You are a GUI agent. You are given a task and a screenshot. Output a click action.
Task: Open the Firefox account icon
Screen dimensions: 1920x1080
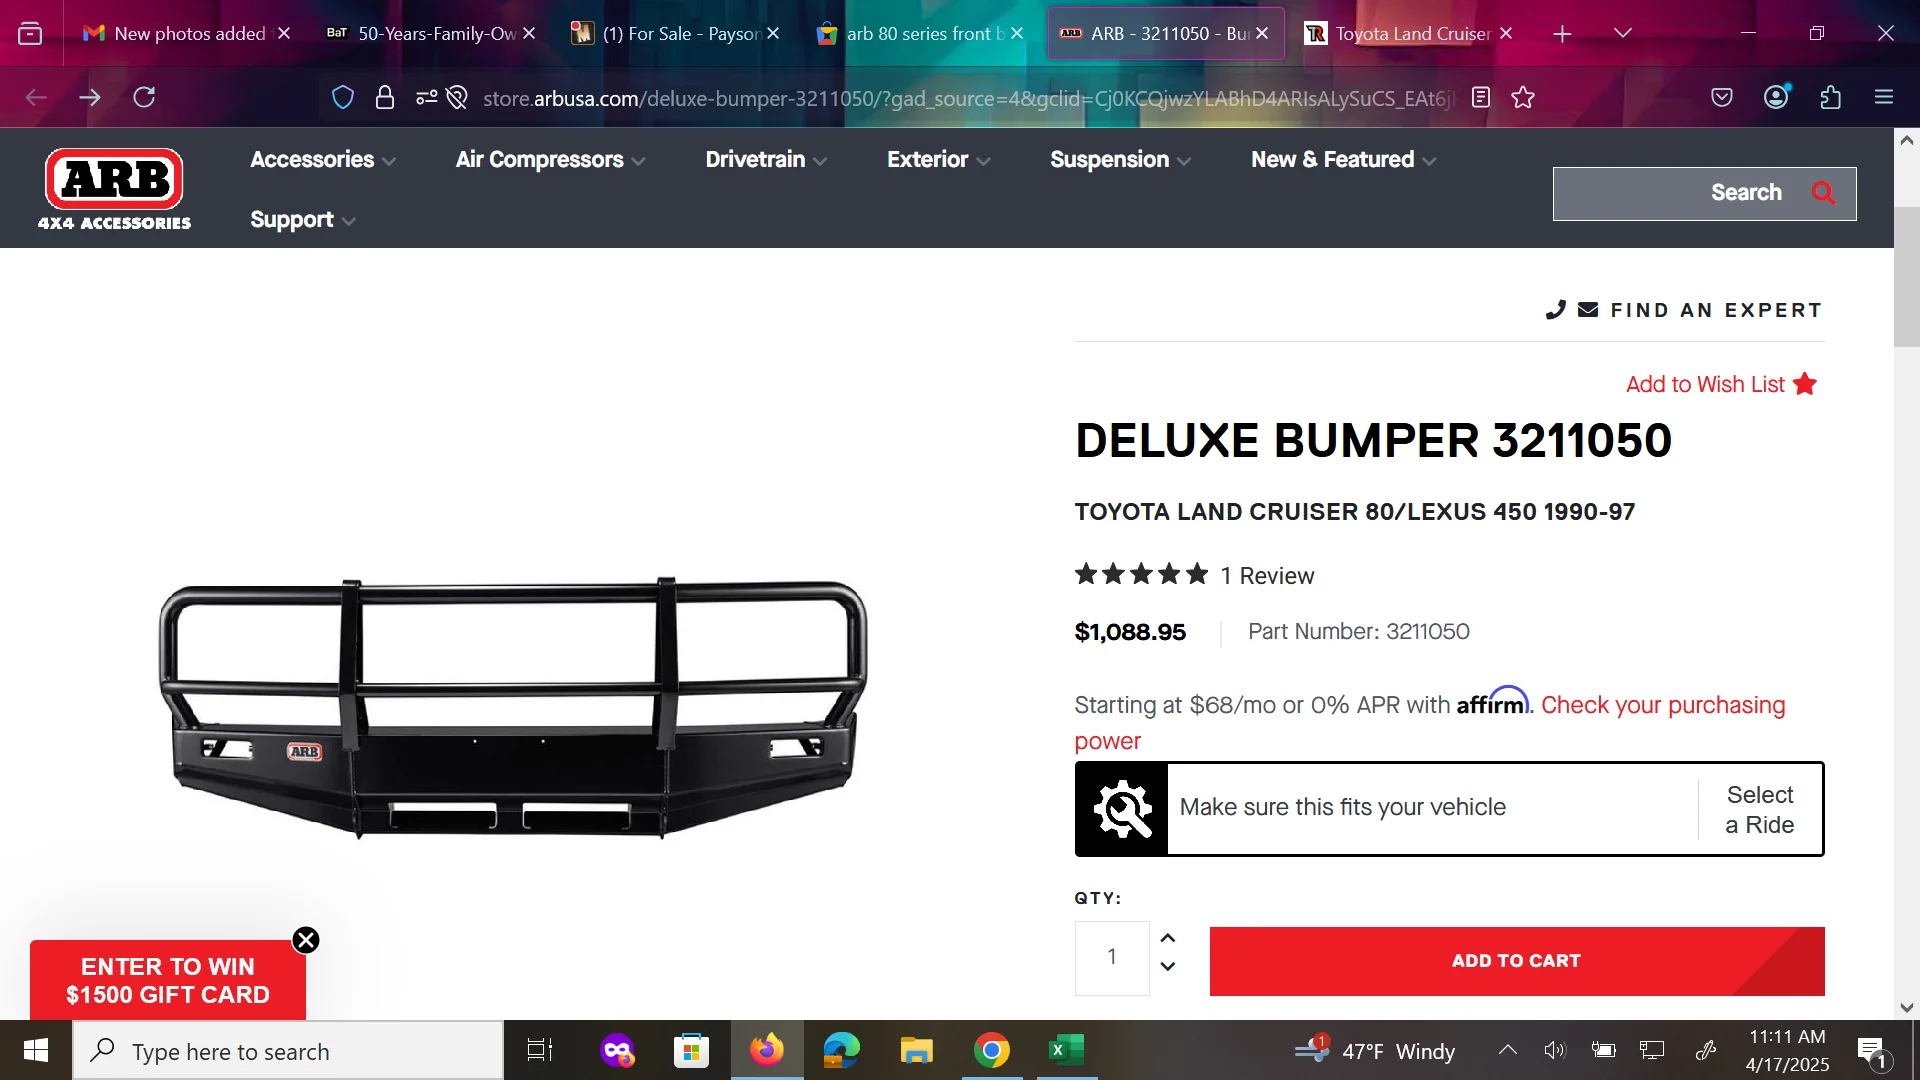(x=1776, y=97)
